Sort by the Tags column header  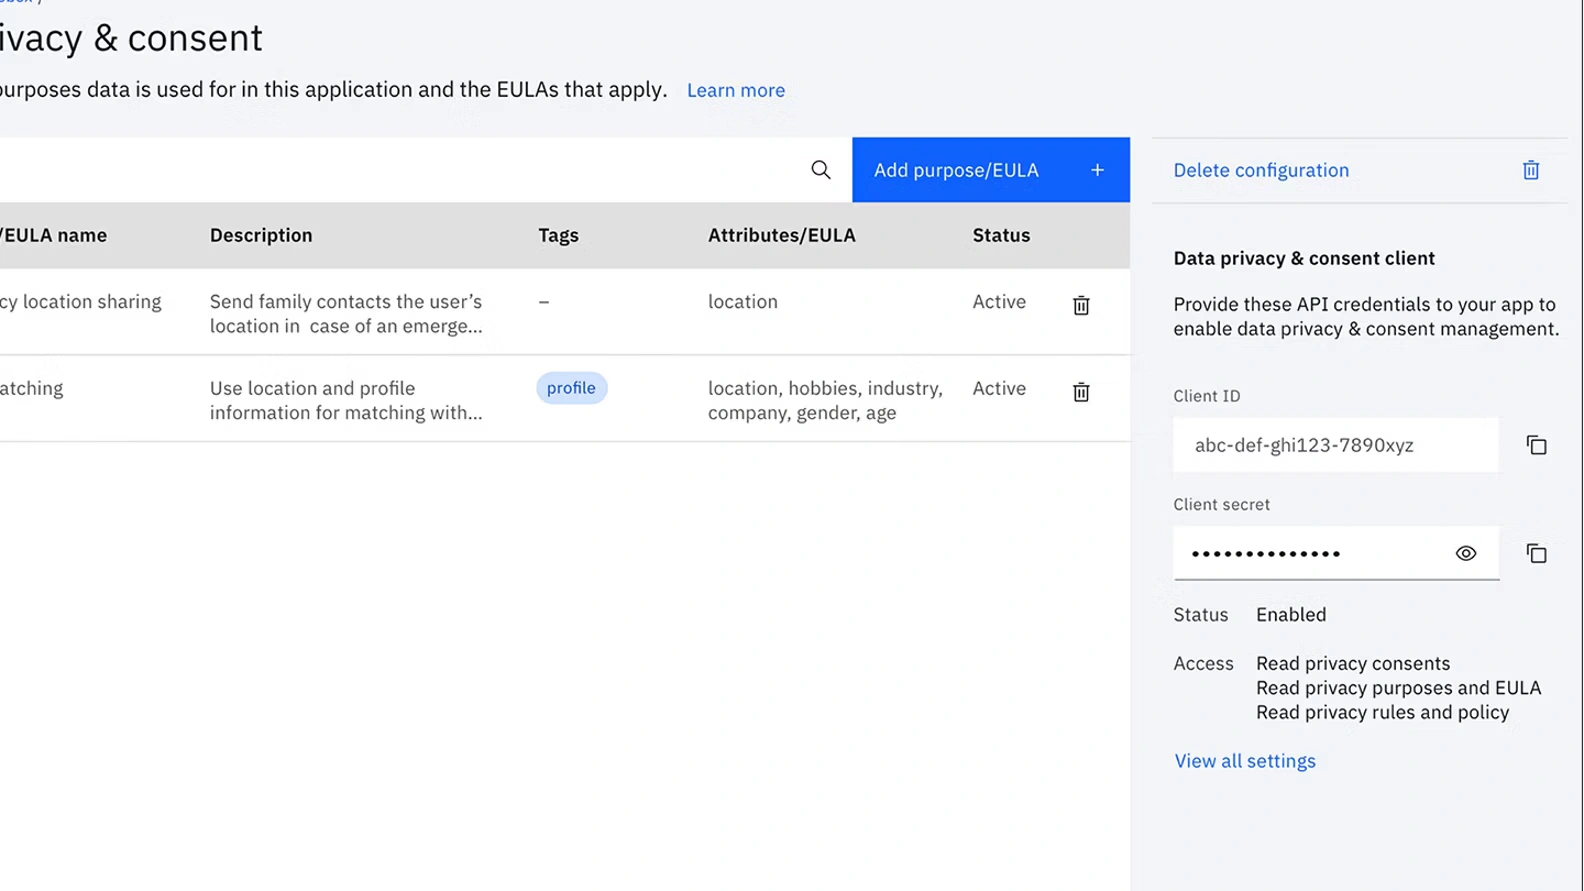(x=558, y=236)
